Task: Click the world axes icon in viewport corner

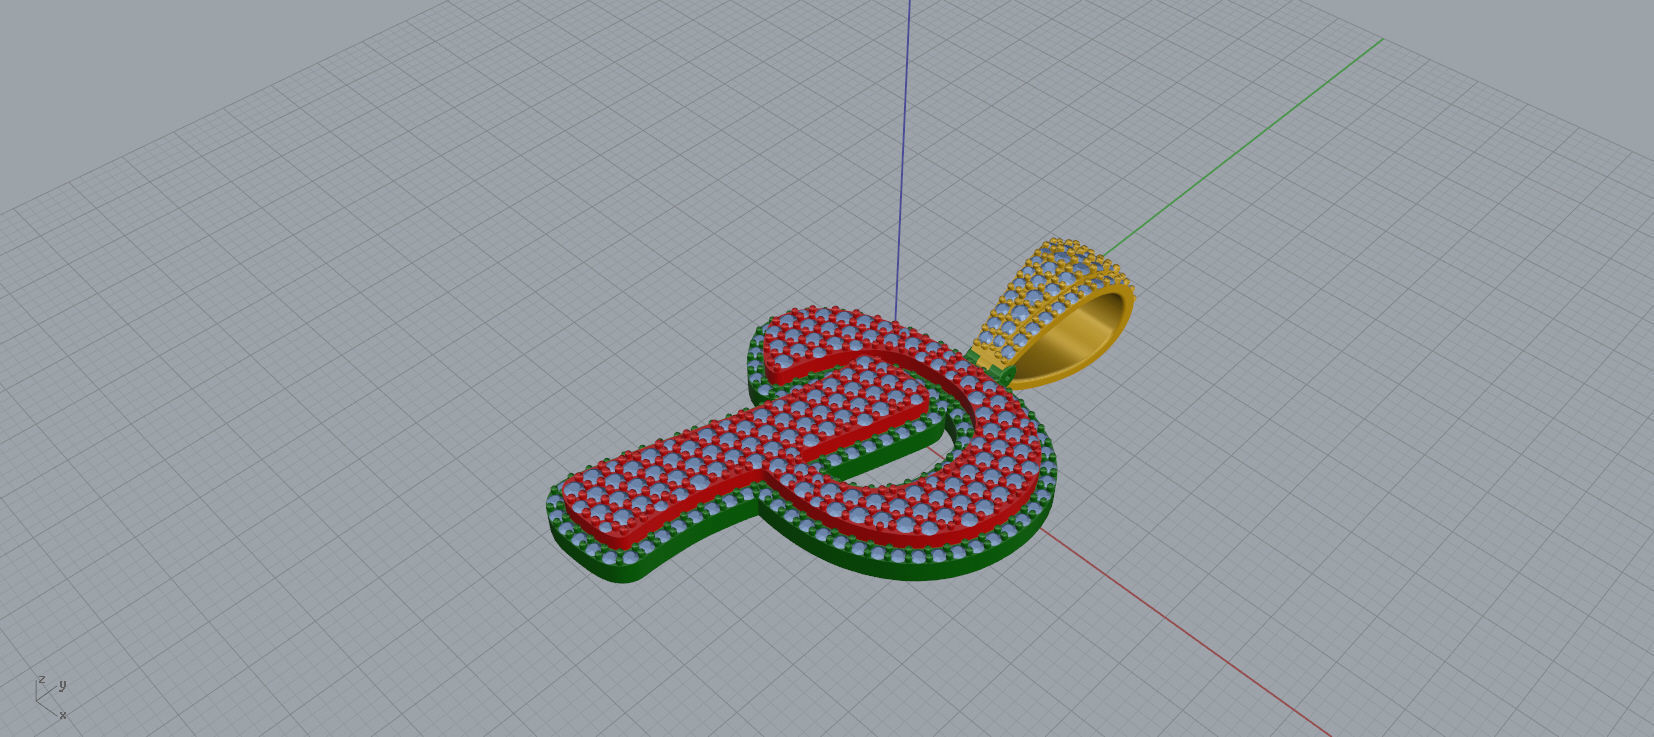Action: coord(52,696)
